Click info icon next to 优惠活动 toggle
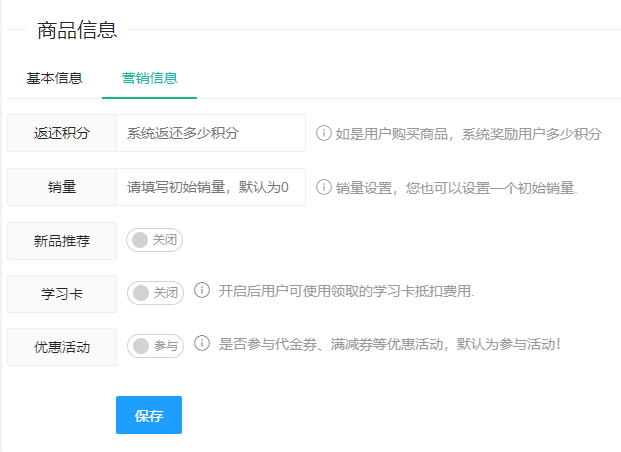The image size is (621, 452). point(202,344)
